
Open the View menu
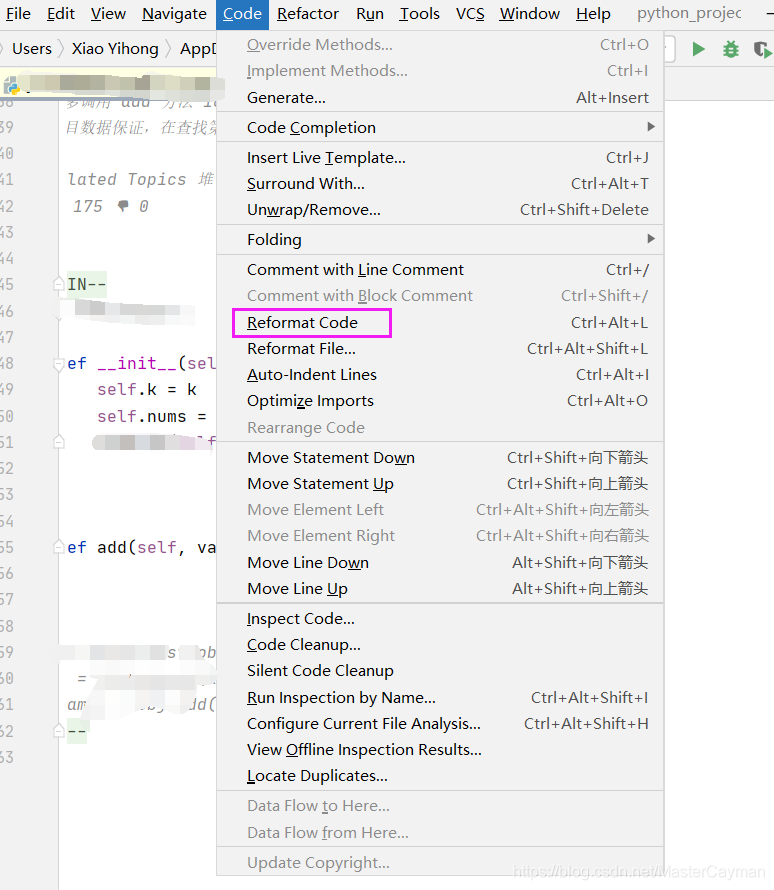point(108,14)
